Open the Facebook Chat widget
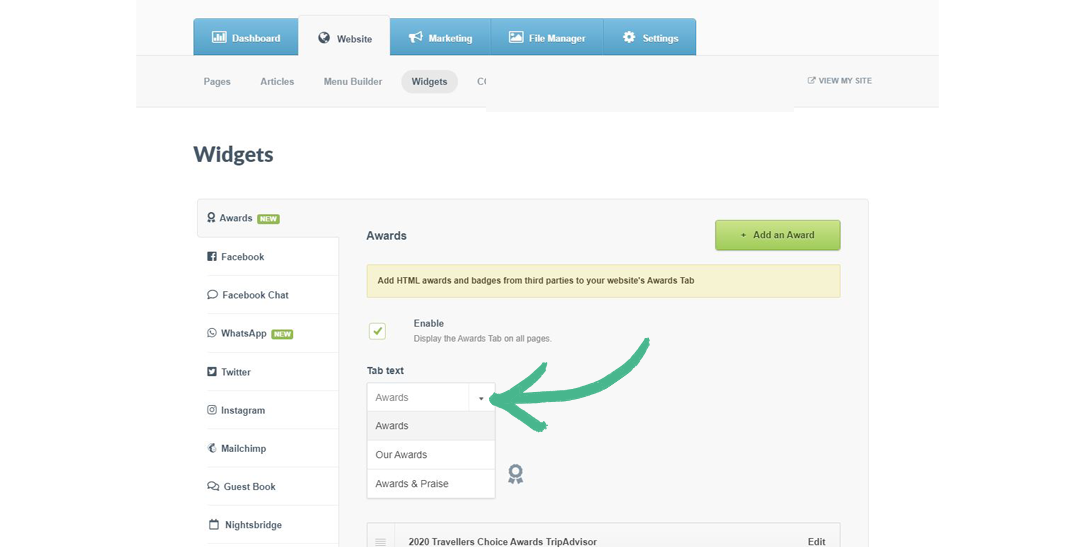Viewport: 1075px width, 547px height. tap(255, 295)
